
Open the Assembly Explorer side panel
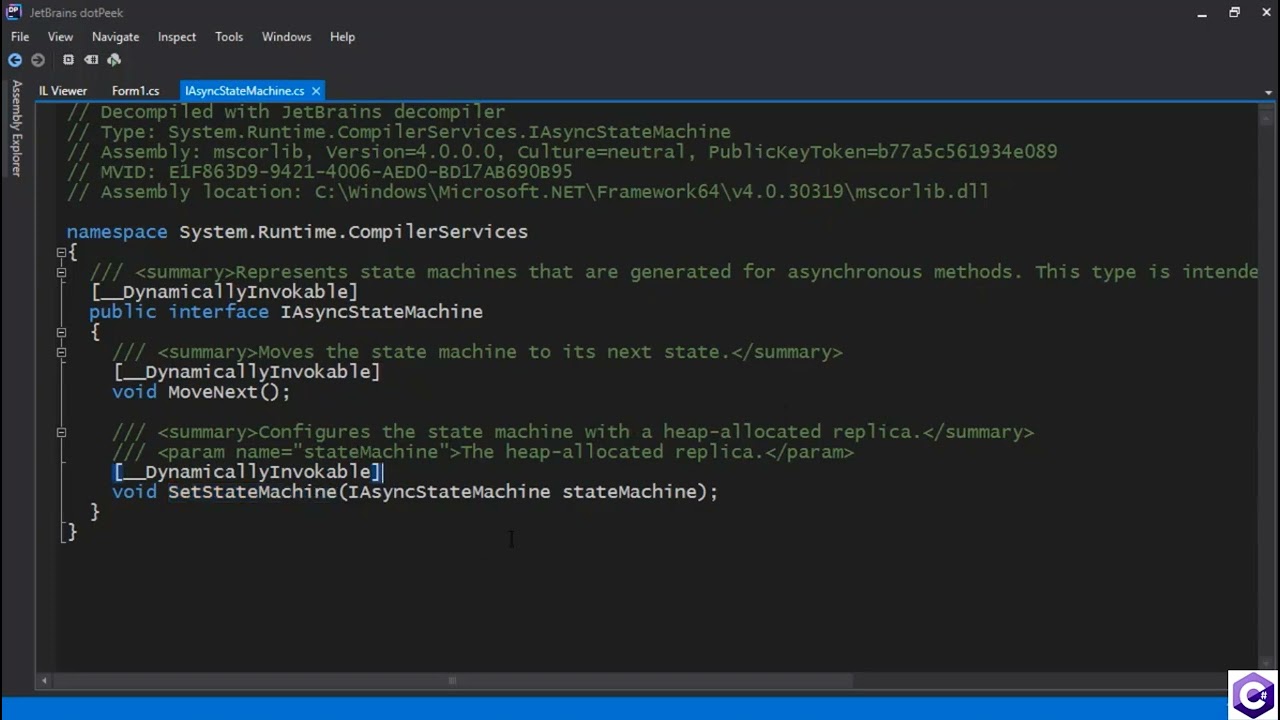[16, 129]
